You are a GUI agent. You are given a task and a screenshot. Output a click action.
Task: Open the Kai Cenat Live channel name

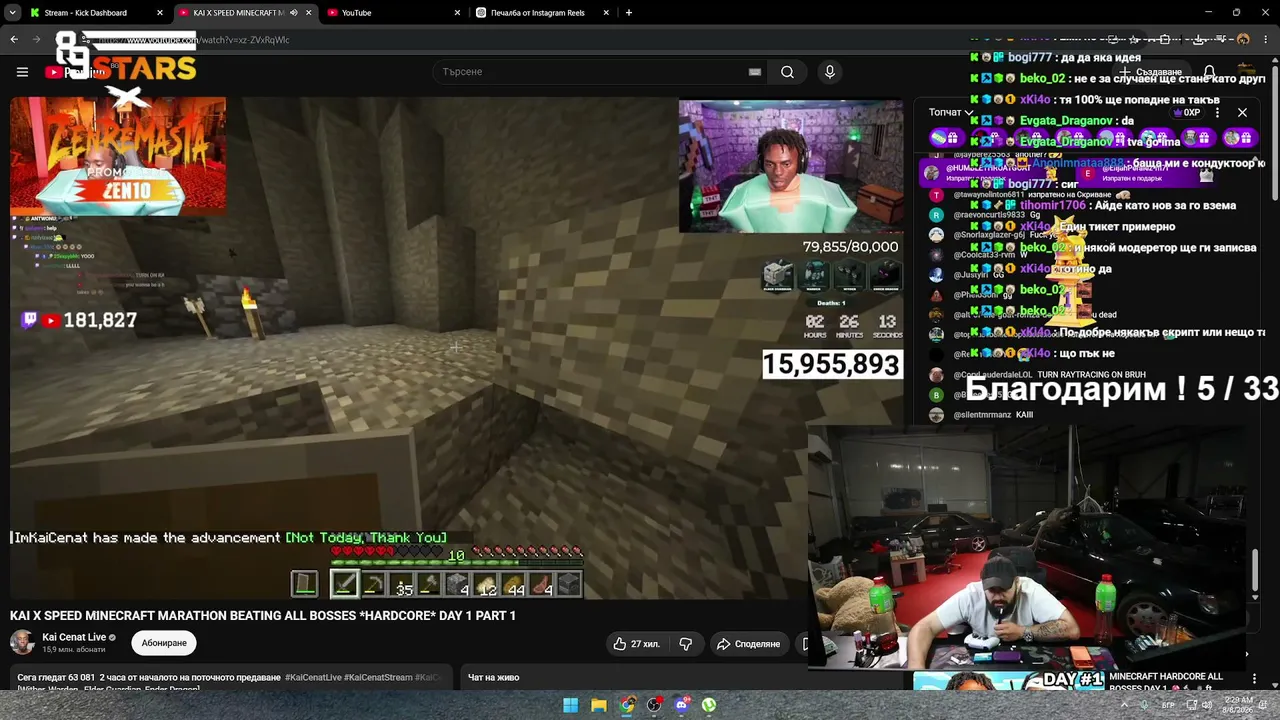pyautogui.click(x=74, y=637)
